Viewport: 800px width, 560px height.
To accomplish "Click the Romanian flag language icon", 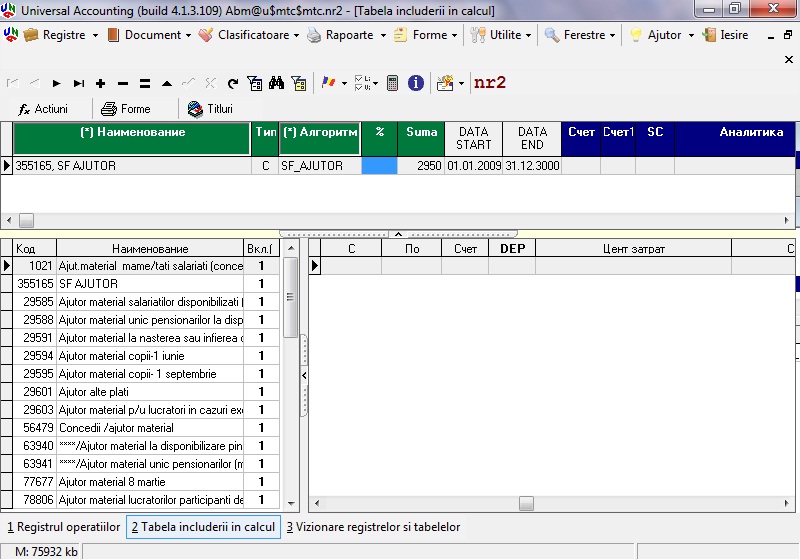I will click(329, 82).
